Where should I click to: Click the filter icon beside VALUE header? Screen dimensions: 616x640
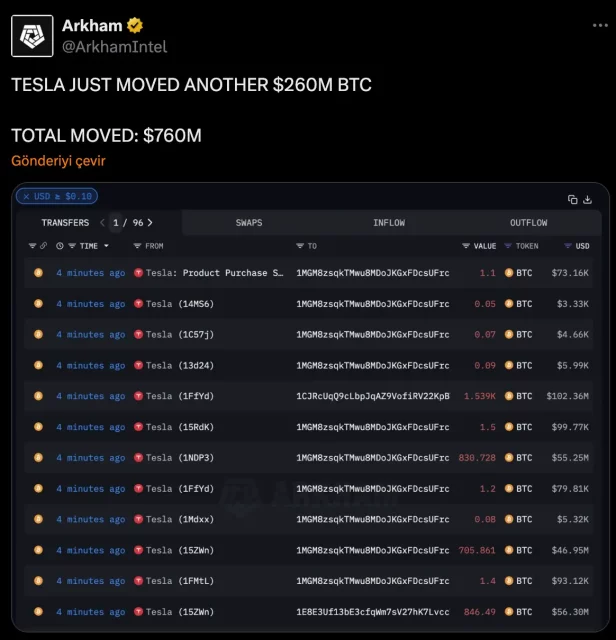(465, 246)
